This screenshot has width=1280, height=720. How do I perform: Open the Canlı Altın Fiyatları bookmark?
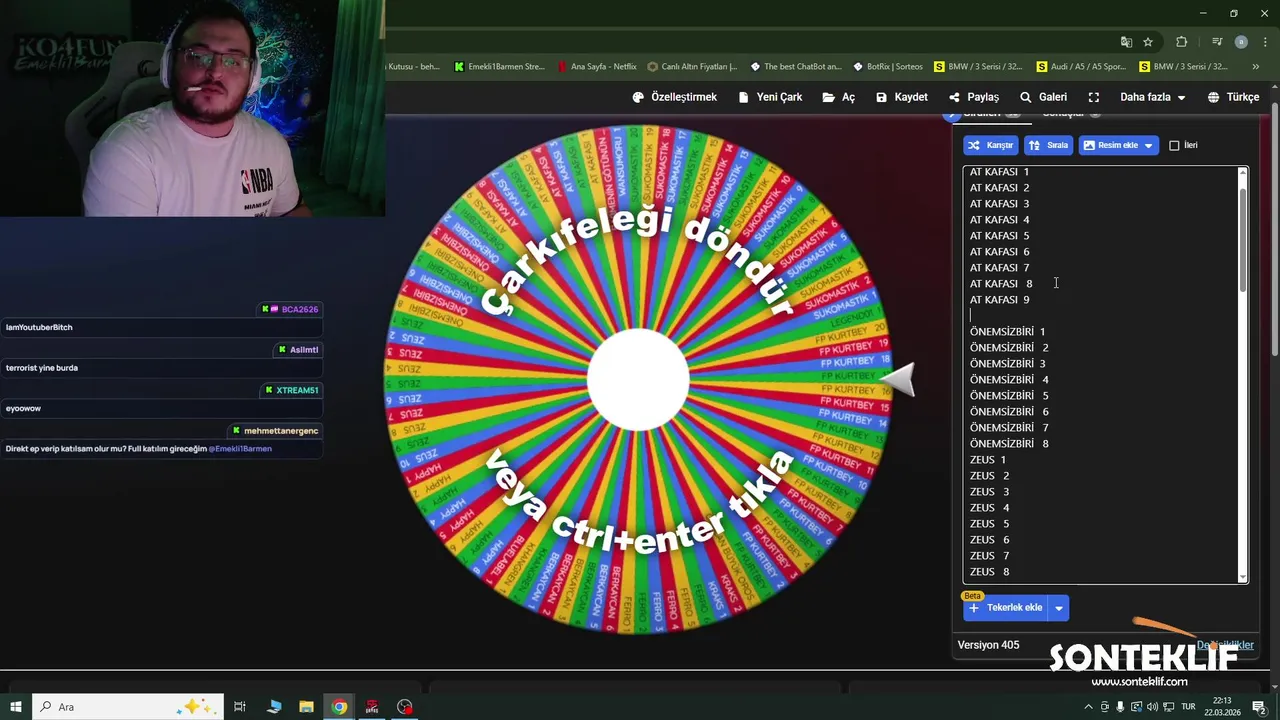click(692, 67)
